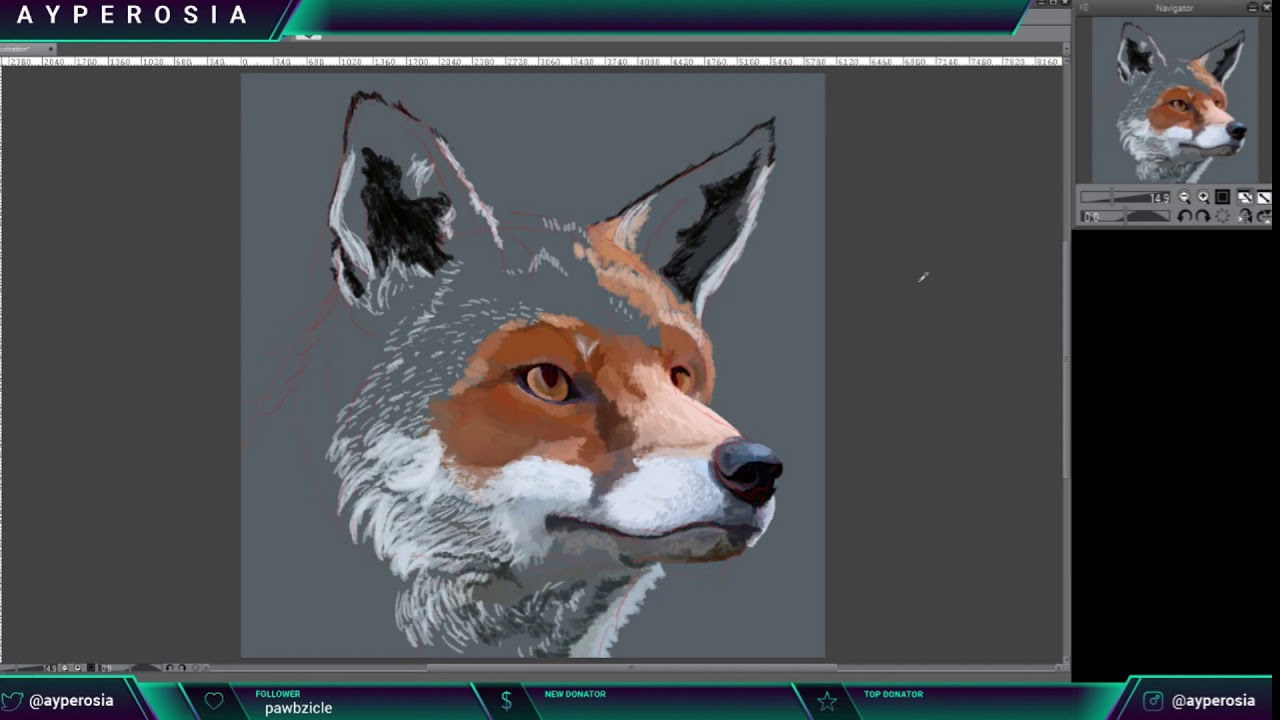Click the AYPEROSIA title text
Image resolution: width=1280 pixels, height=720 pixels.
click(x=132, y=15)
